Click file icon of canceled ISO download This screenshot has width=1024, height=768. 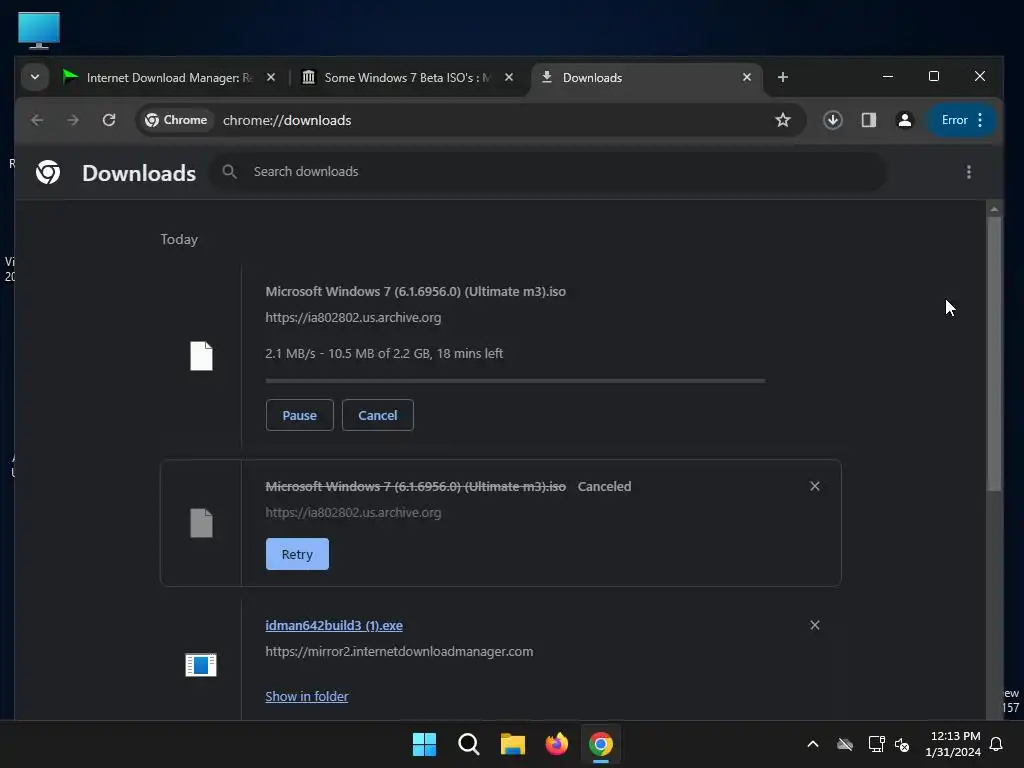pyautogui.click(x=201, y=523)
